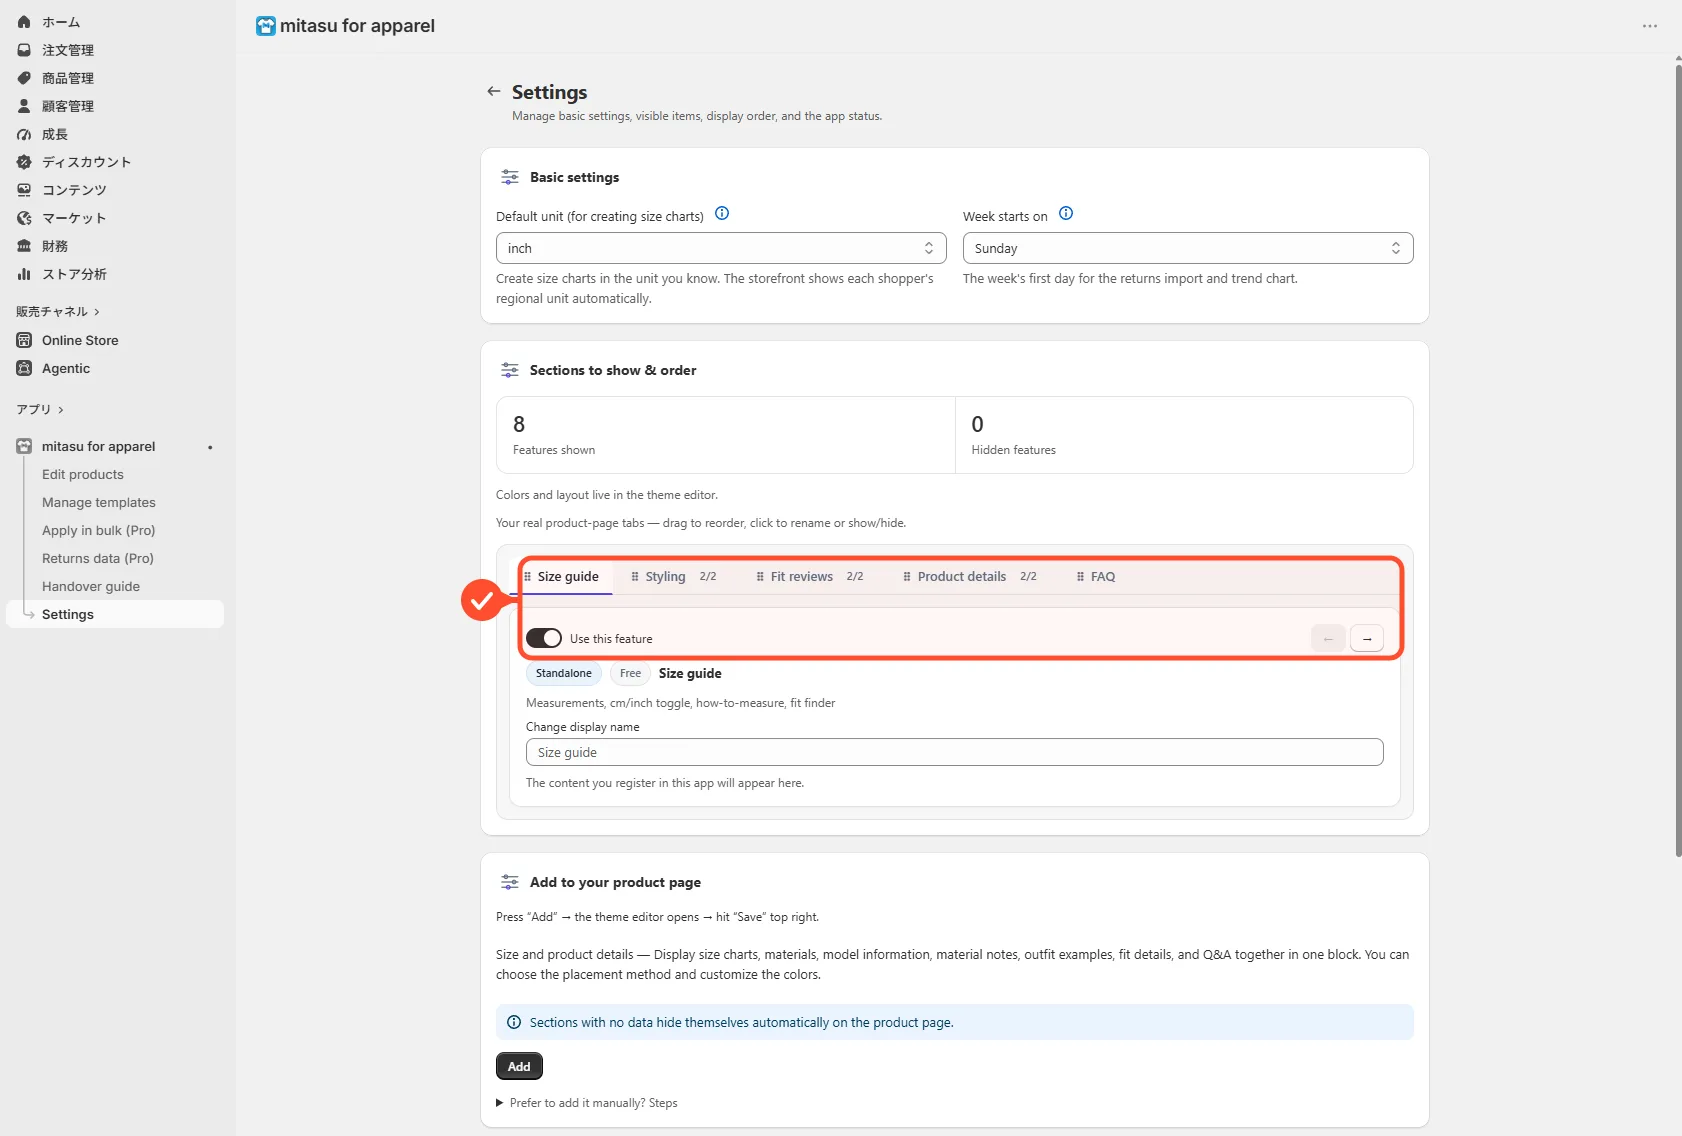Expand the 販売チャネル section chevron
1682x1136 pixels.
(97, 312)
